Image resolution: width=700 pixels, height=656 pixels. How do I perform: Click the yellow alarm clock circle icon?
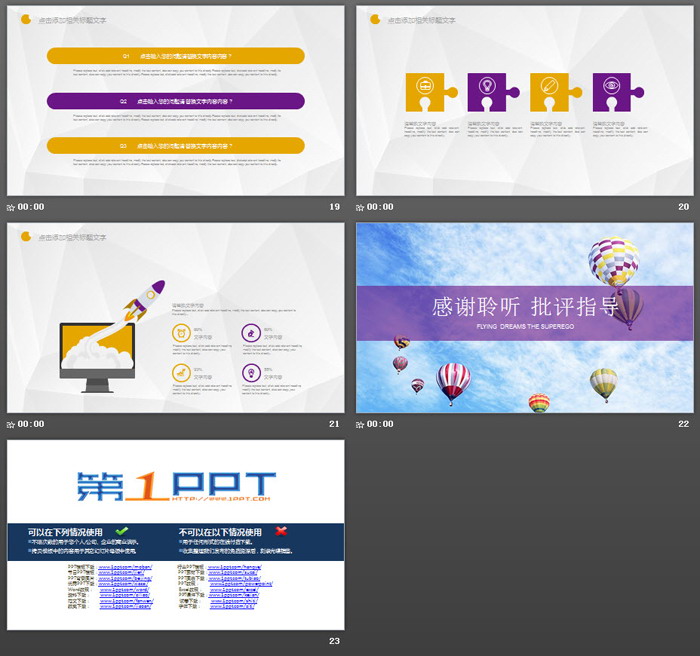pos(181,333)
